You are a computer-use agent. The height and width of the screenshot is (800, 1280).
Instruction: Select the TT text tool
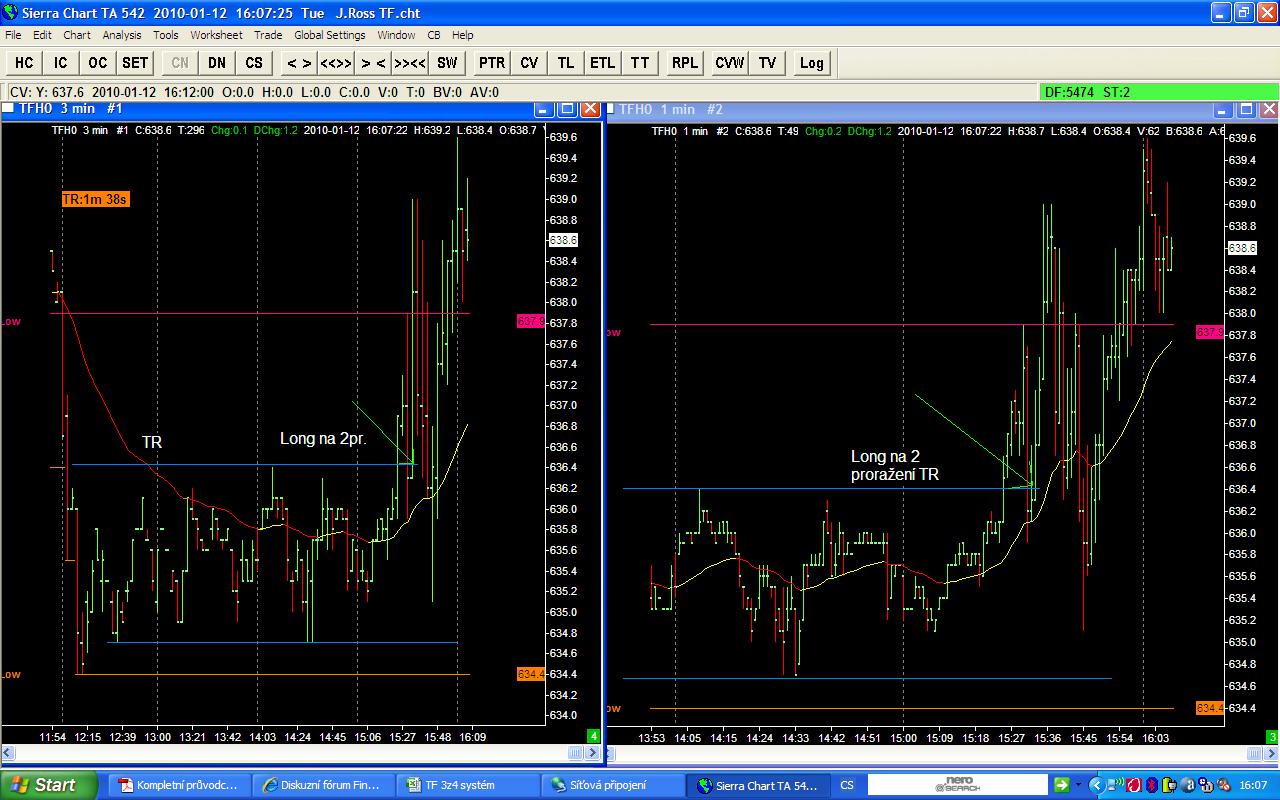(x=640, y=62)
